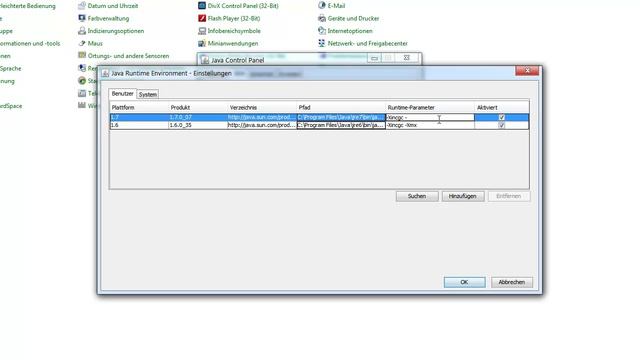Click Verzeichnis column header
Viewport: 640px width, 360px height.
point(262,107)
